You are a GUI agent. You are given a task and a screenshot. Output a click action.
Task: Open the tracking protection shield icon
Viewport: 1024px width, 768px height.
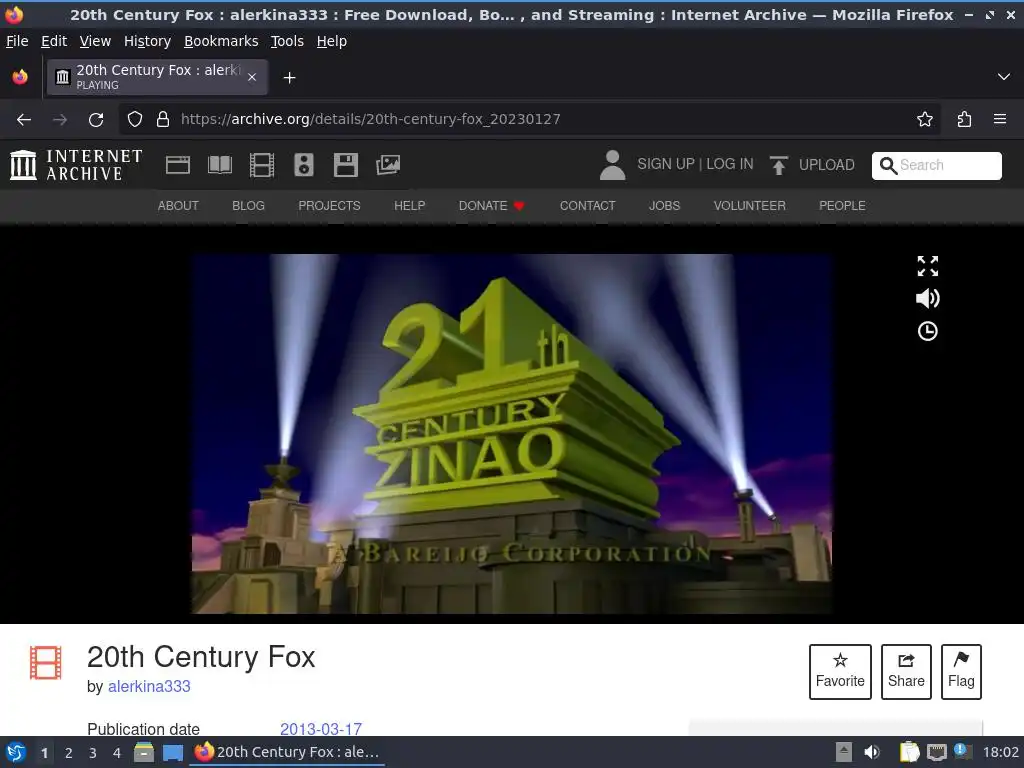135,119
